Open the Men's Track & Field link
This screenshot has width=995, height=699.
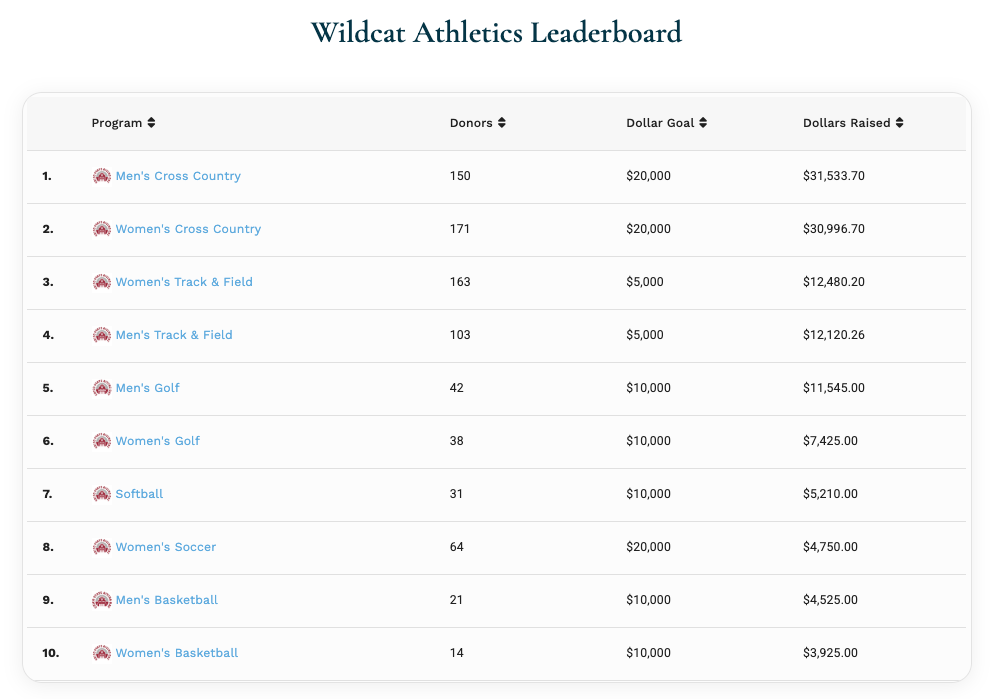point(174,335)
